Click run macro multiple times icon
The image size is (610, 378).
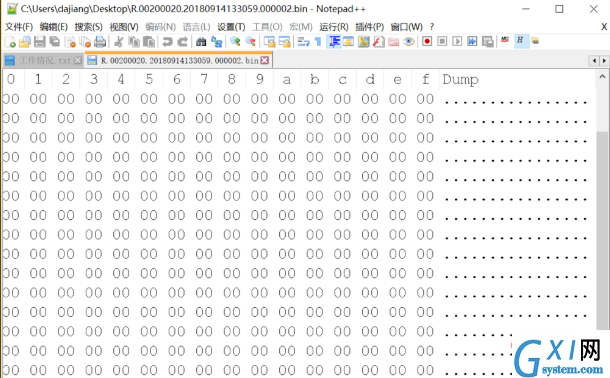click(x=472, y=41)
